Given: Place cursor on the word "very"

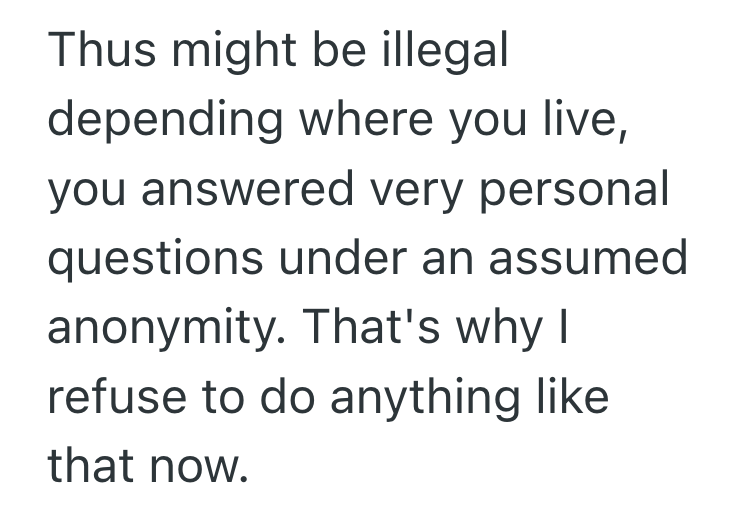Looking at the screenshot, I should (x=411, y=190).
